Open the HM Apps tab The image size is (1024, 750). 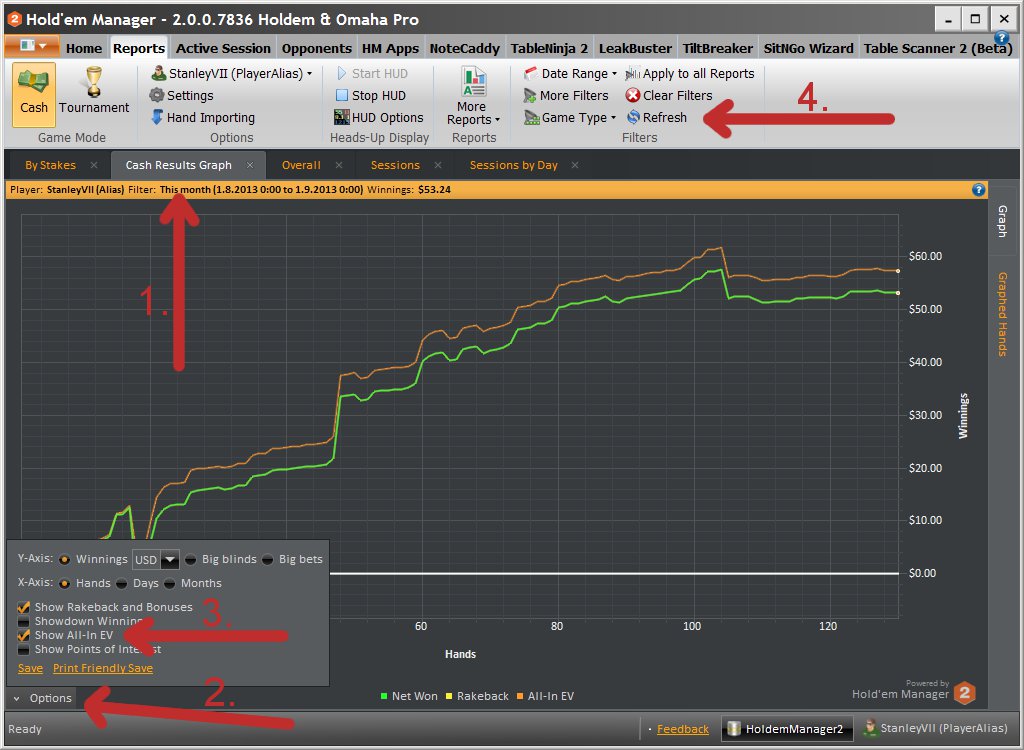coord(391,48)
